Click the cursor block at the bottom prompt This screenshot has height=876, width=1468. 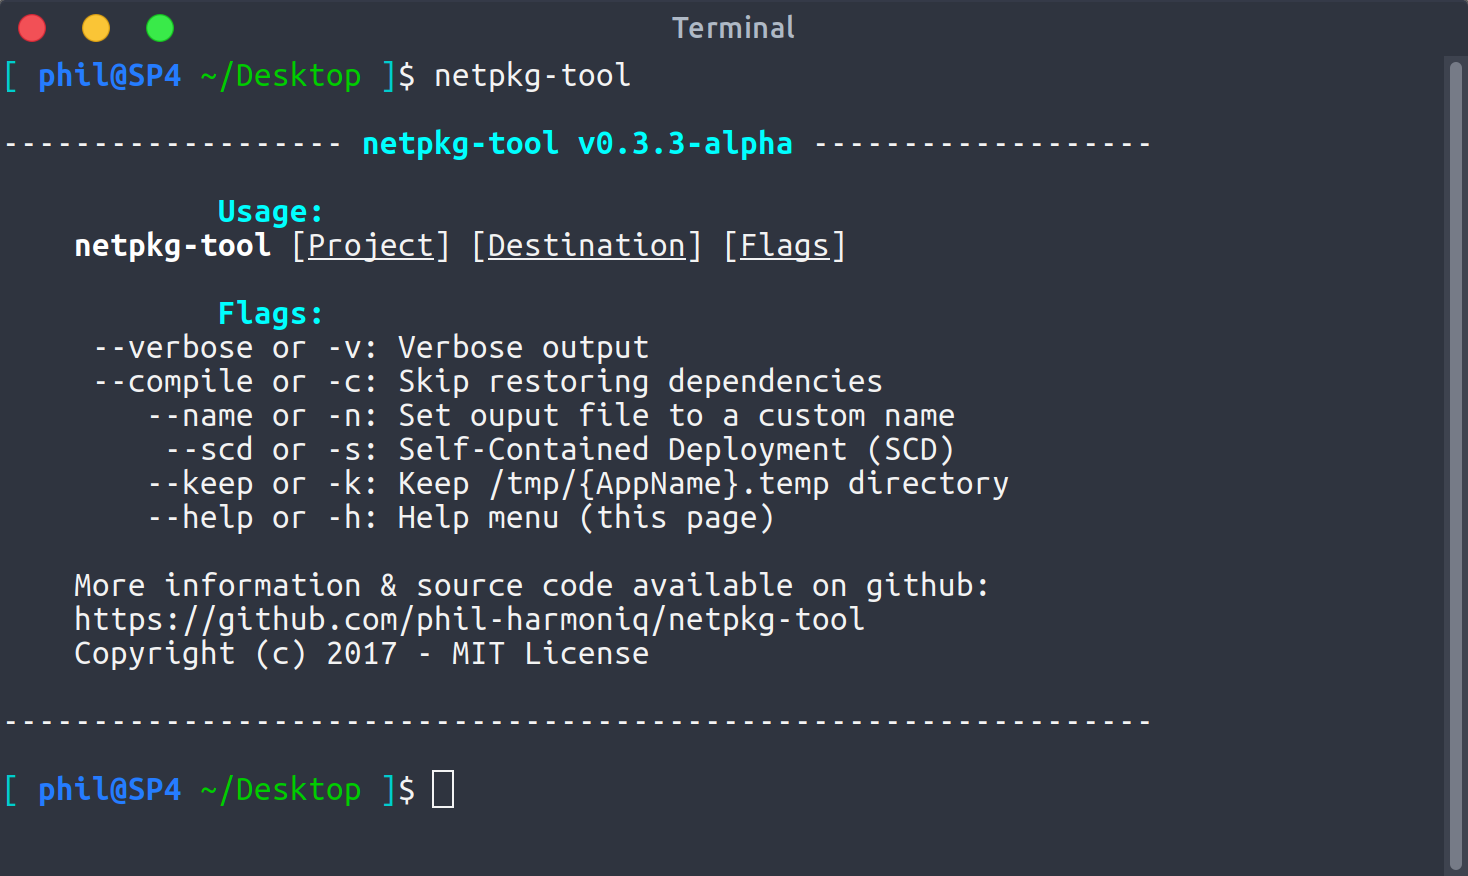443,789
